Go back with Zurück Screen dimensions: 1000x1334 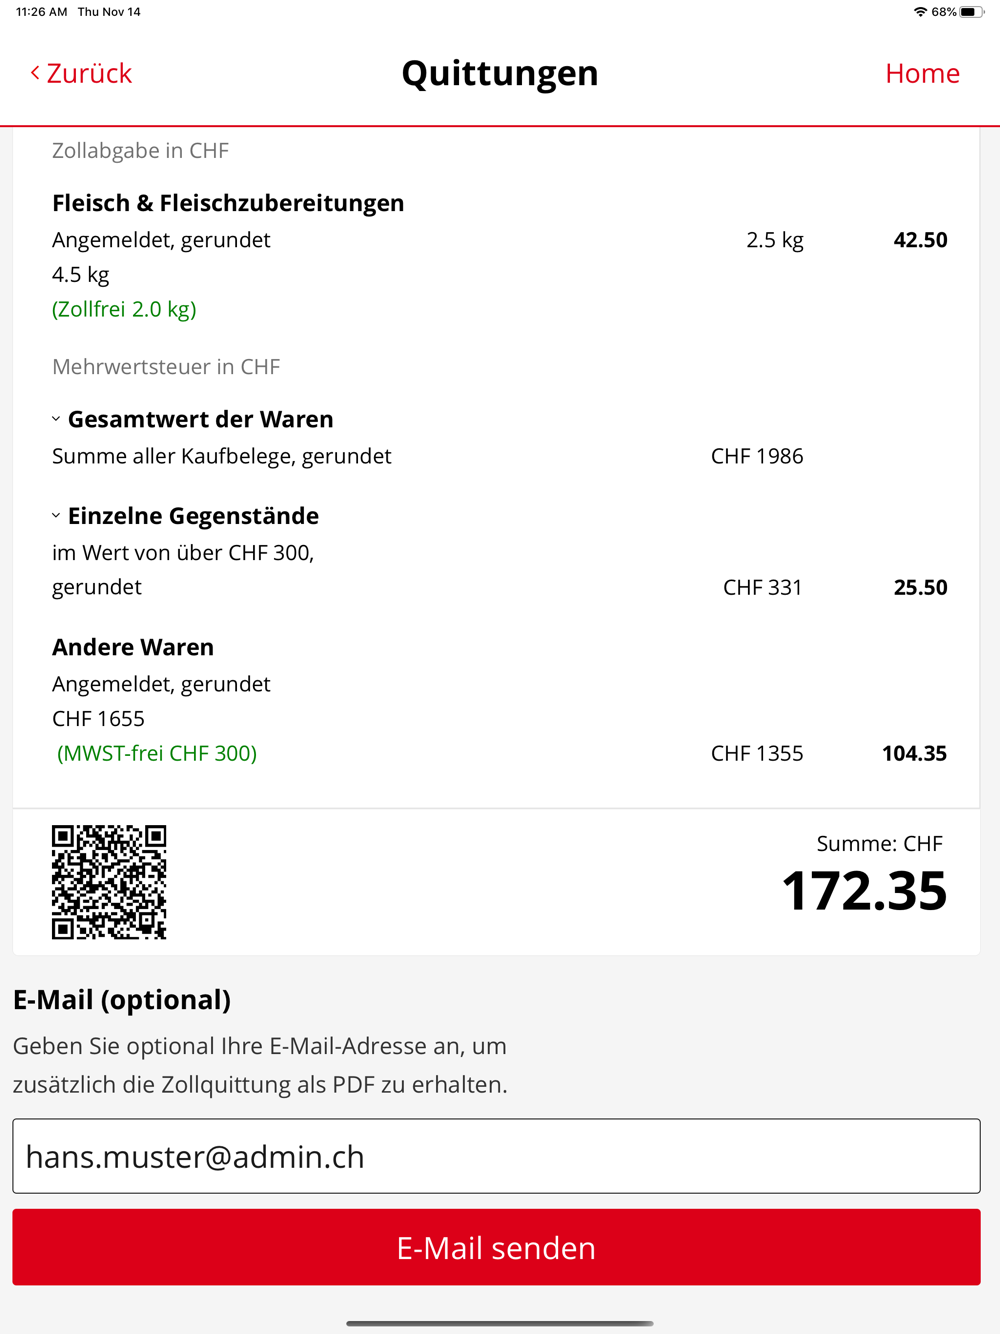81,73
